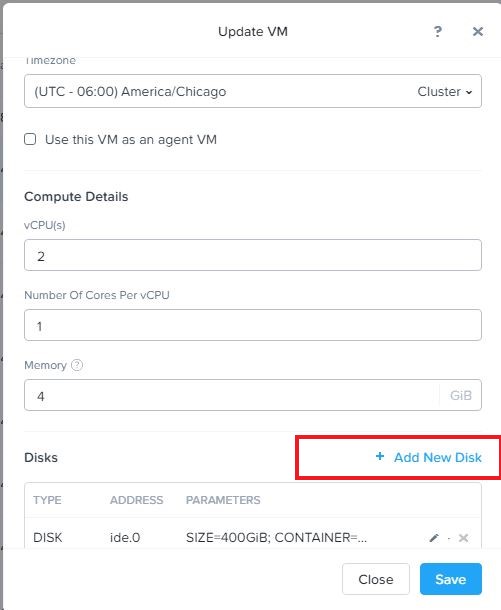Click the Close button
The height and width of the screenshot is (610, 501).
(376, 579)
